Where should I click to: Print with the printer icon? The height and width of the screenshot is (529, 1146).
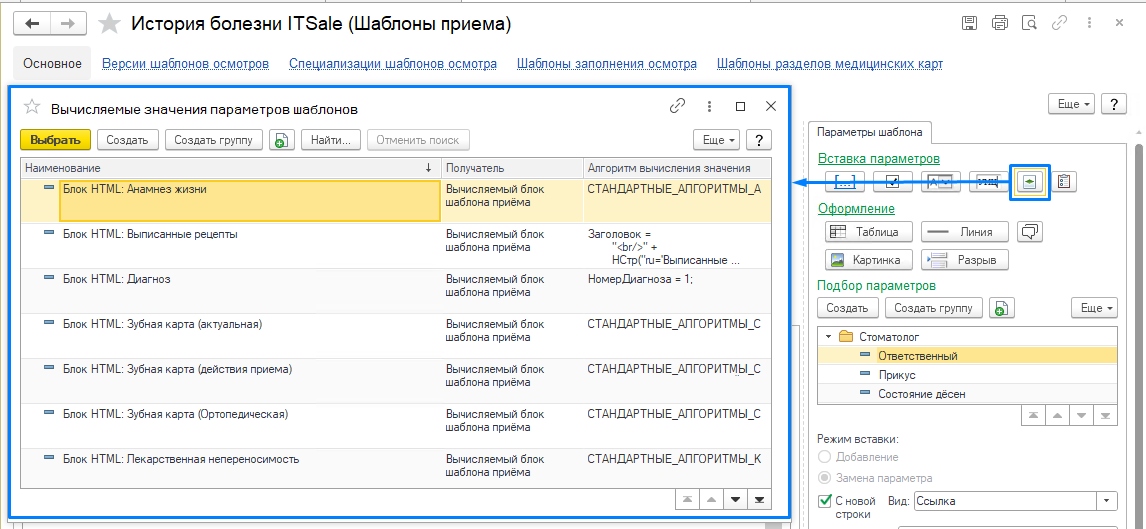tap(1000, 23)
